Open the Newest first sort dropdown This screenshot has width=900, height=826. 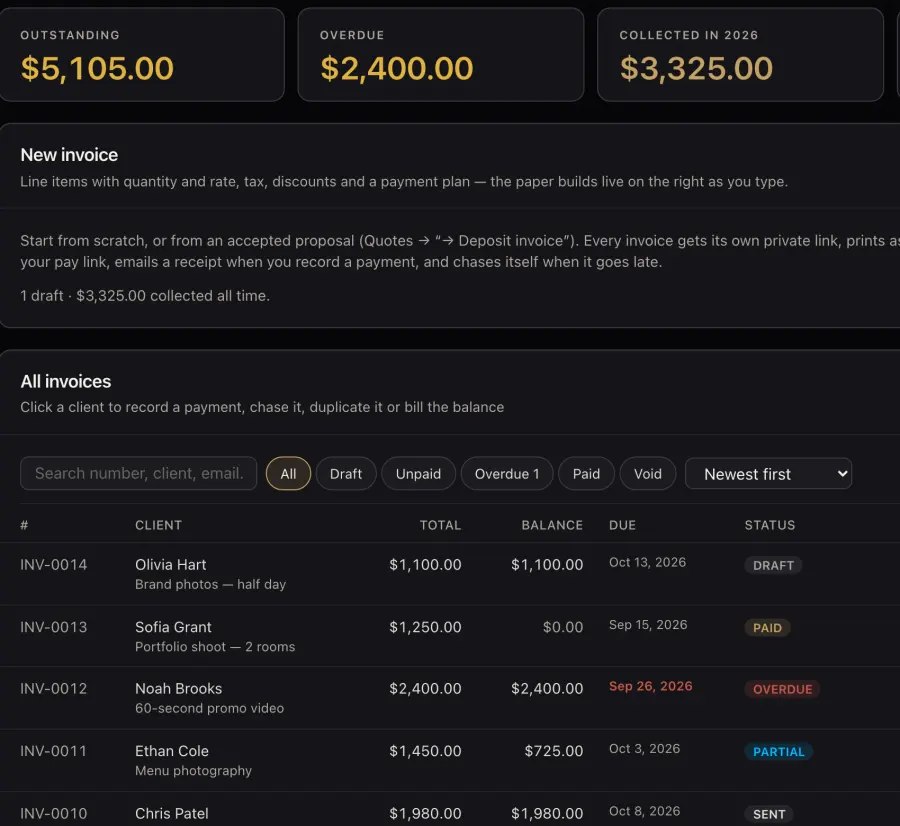pyautogui.click(x=769, y=474)
